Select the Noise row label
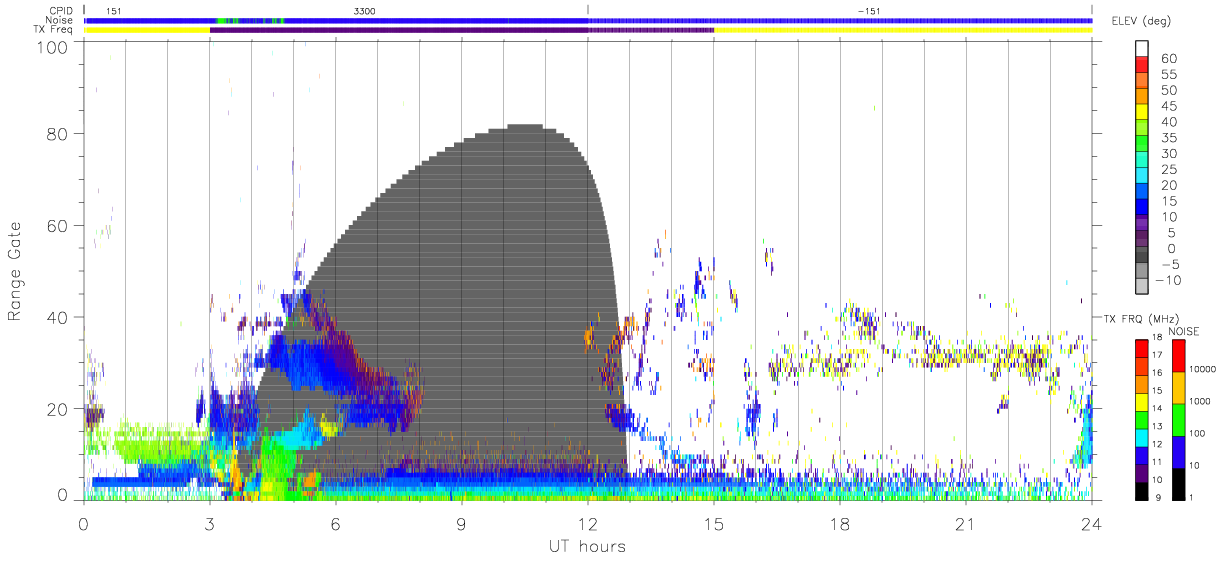The image size is (1228, 567). click(61, 20)
